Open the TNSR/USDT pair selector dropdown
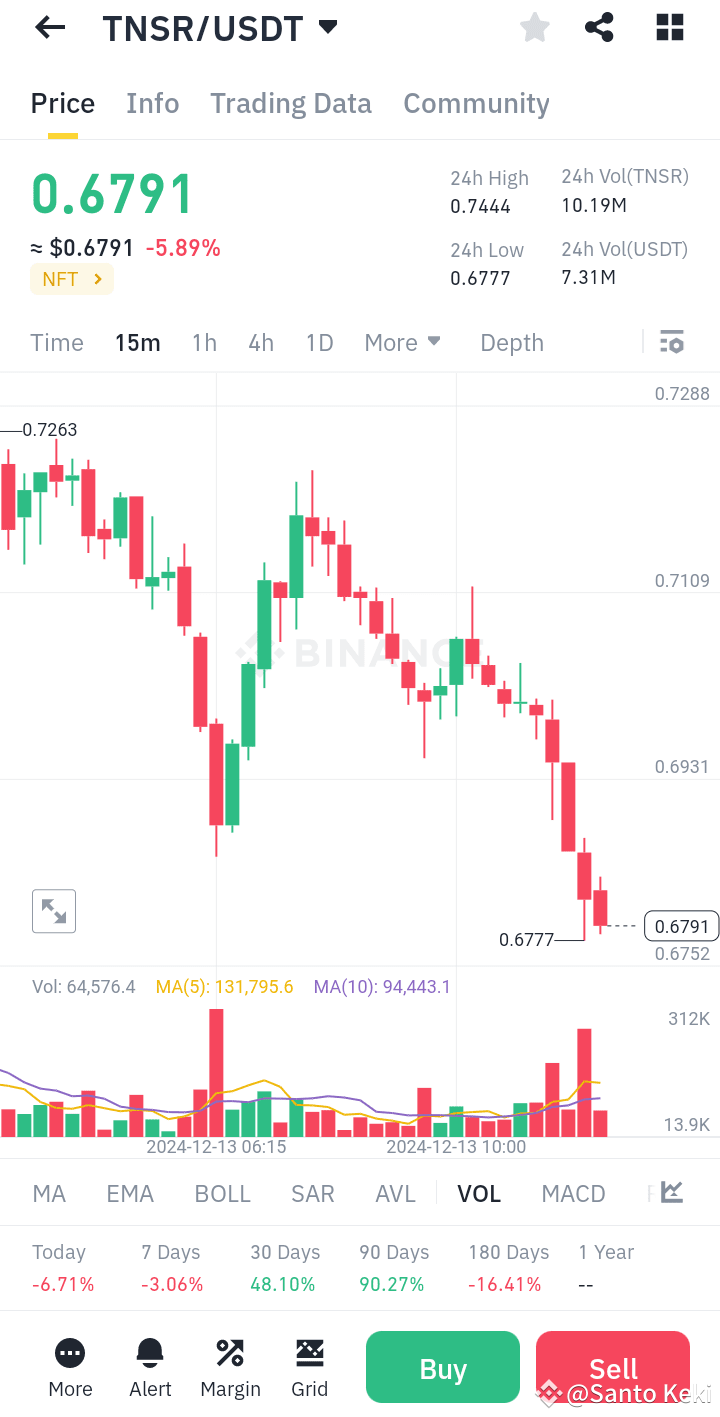Screen dimensions: 720x1417 [x=327, y=27]
